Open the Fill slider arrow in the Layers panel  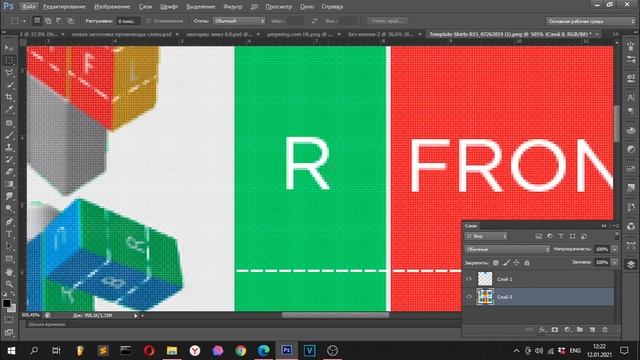pyautogui.click(x=615, y=262)
